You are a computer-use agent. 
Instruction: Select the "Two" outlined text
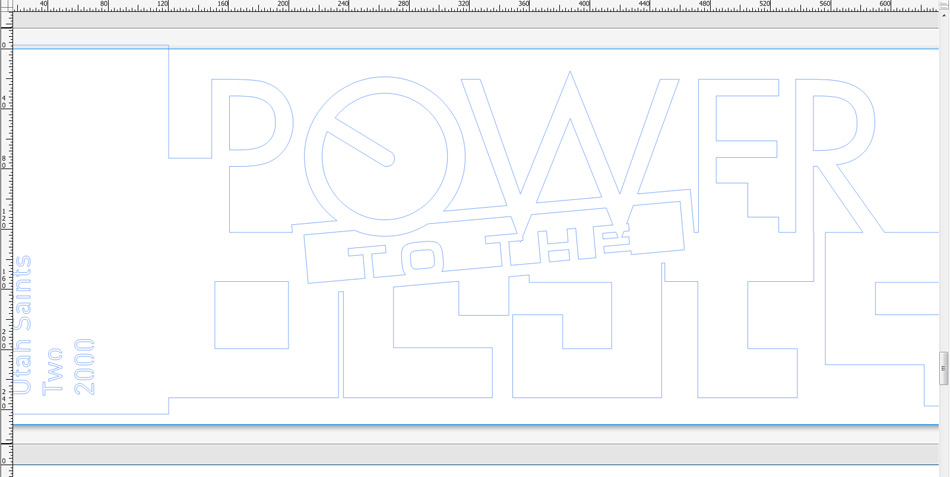(53, 372)
